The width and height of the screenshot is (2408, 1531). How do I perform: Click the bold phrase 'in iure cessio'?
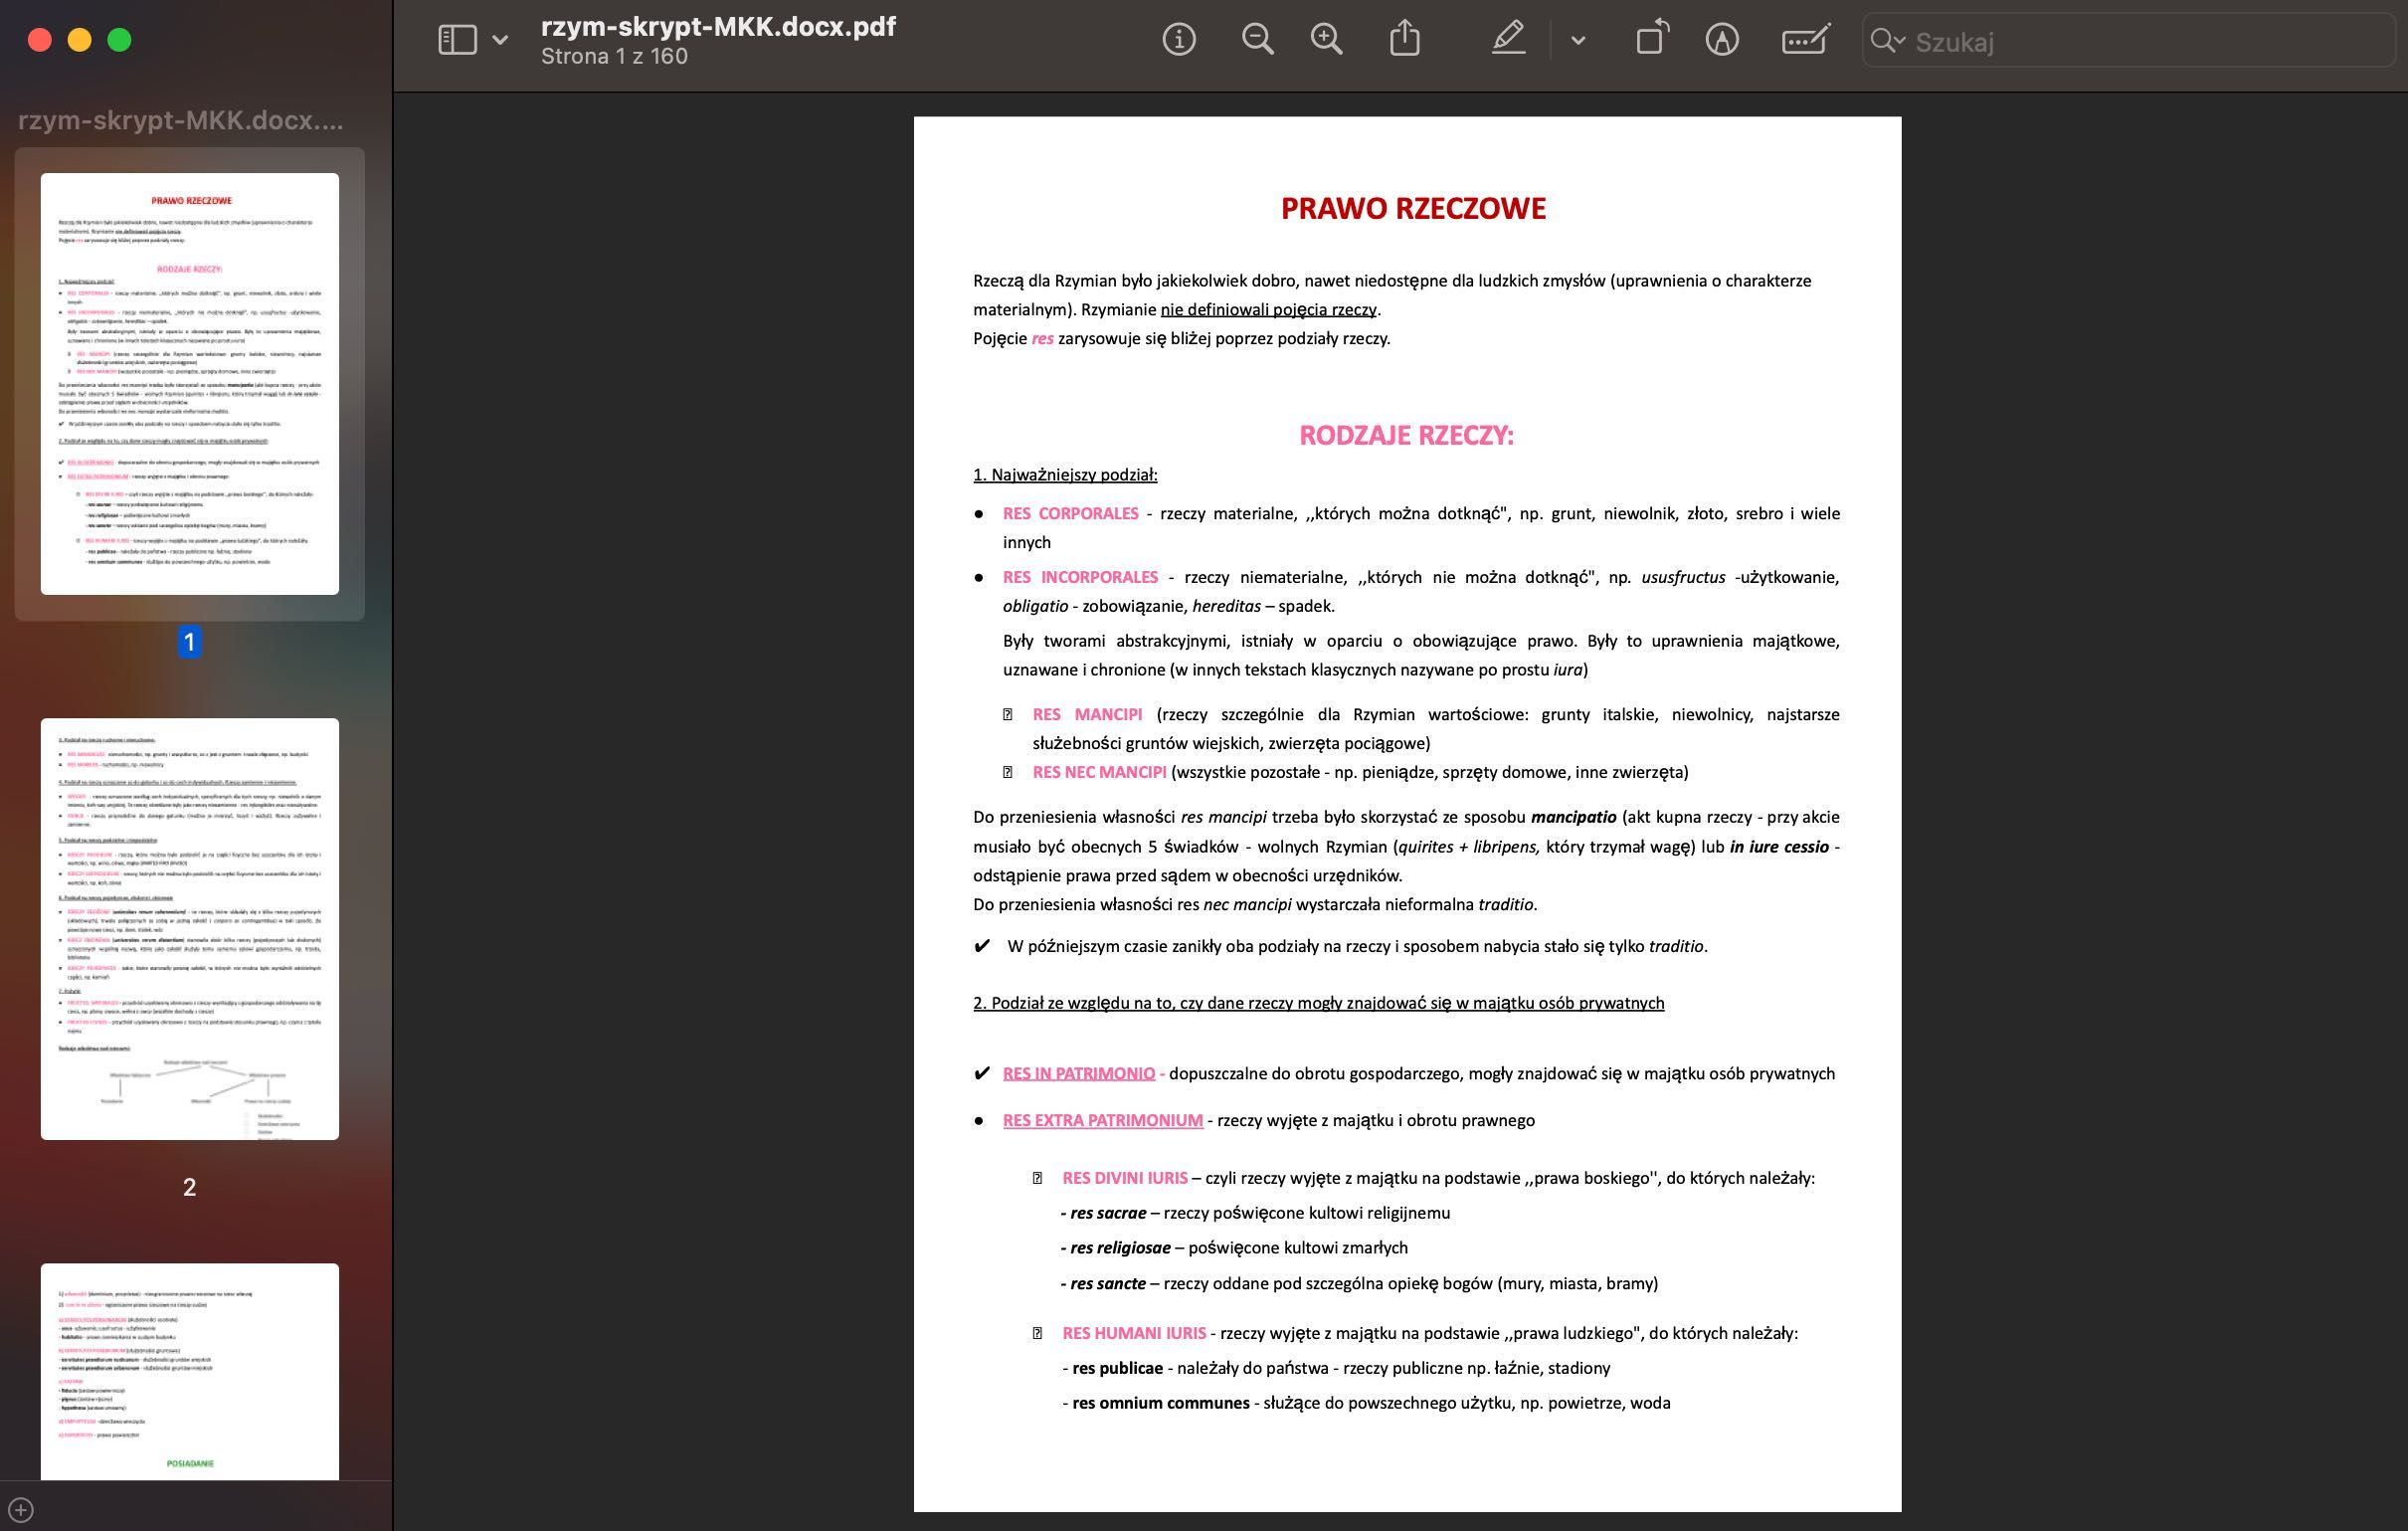(x=1779, y=847)
